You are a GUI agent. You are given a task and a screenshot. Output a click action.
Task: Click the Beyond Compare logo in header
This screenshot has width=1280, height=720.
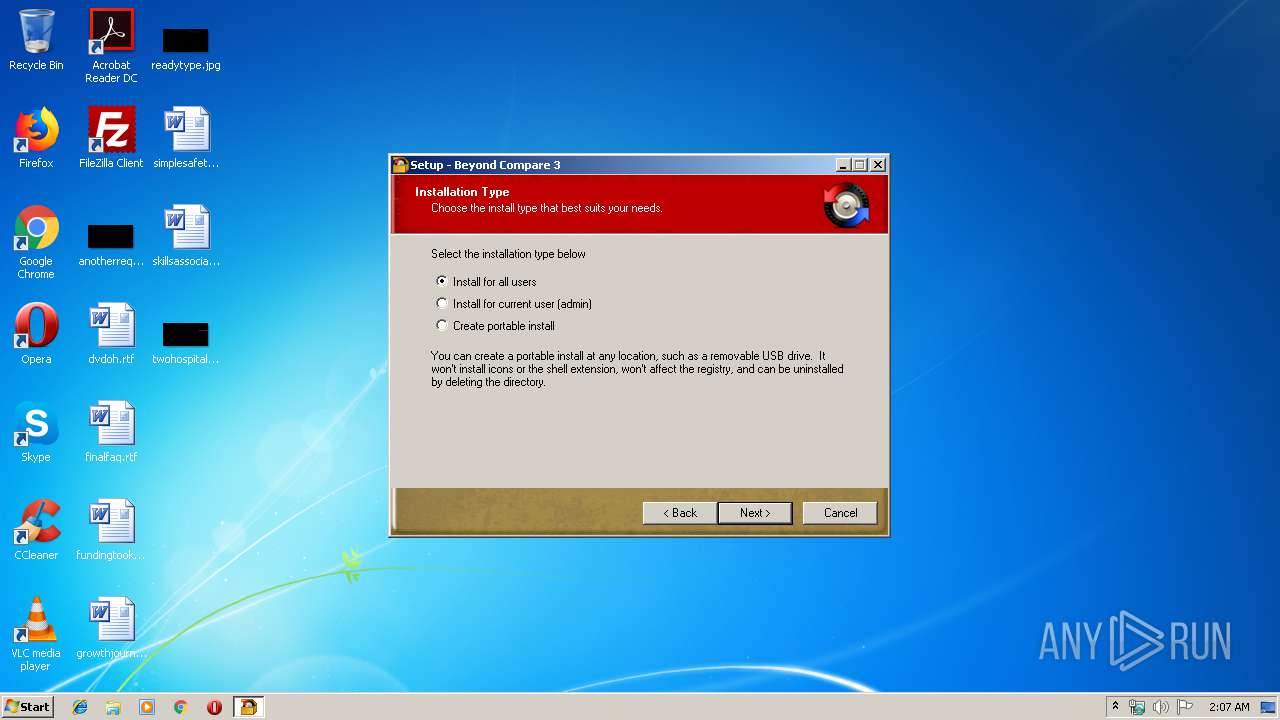click(846, 205)
